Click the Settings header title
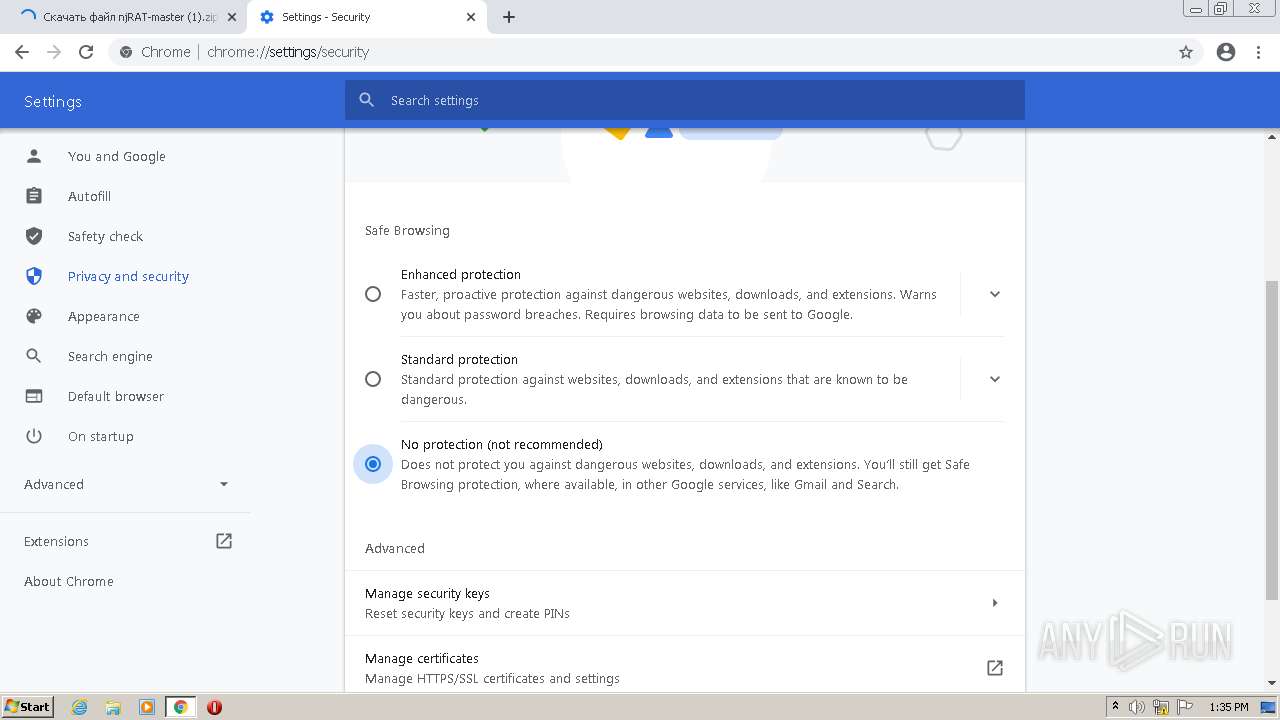 pyautogui.click(x=53, y=101)
